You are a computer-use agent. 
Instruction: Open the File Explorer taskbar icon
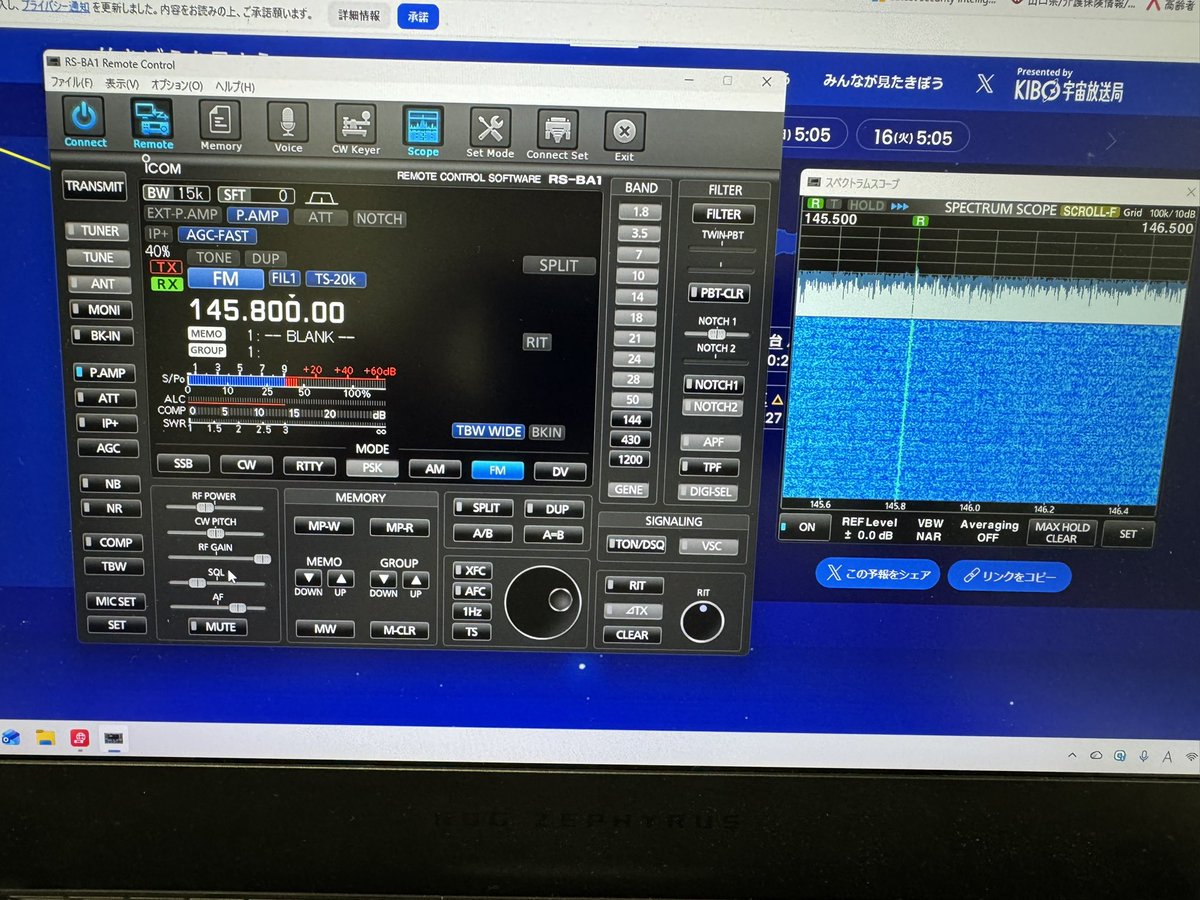pos(46,738)
